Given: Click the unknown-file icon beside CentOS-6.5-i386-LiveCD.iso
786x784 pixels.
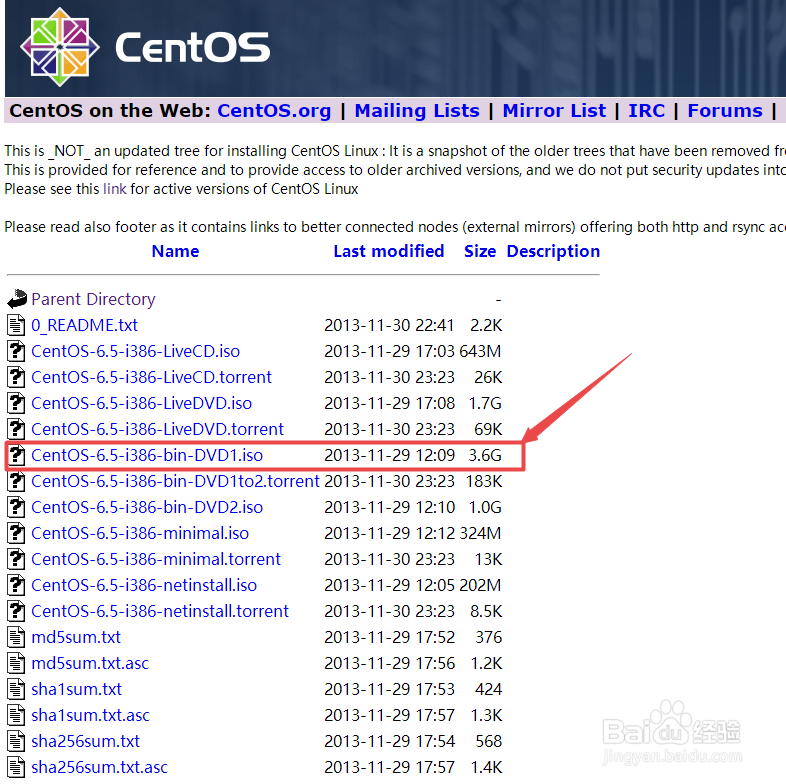Looking at the screenshot, I should click(16, 351).
